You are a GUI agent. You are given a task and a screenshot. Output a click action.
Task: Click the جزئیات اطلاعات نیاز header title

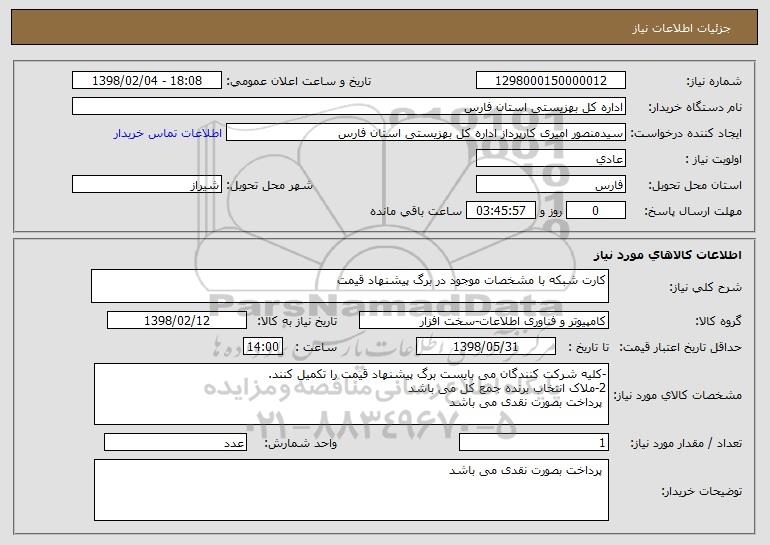(x=681, y=28)
